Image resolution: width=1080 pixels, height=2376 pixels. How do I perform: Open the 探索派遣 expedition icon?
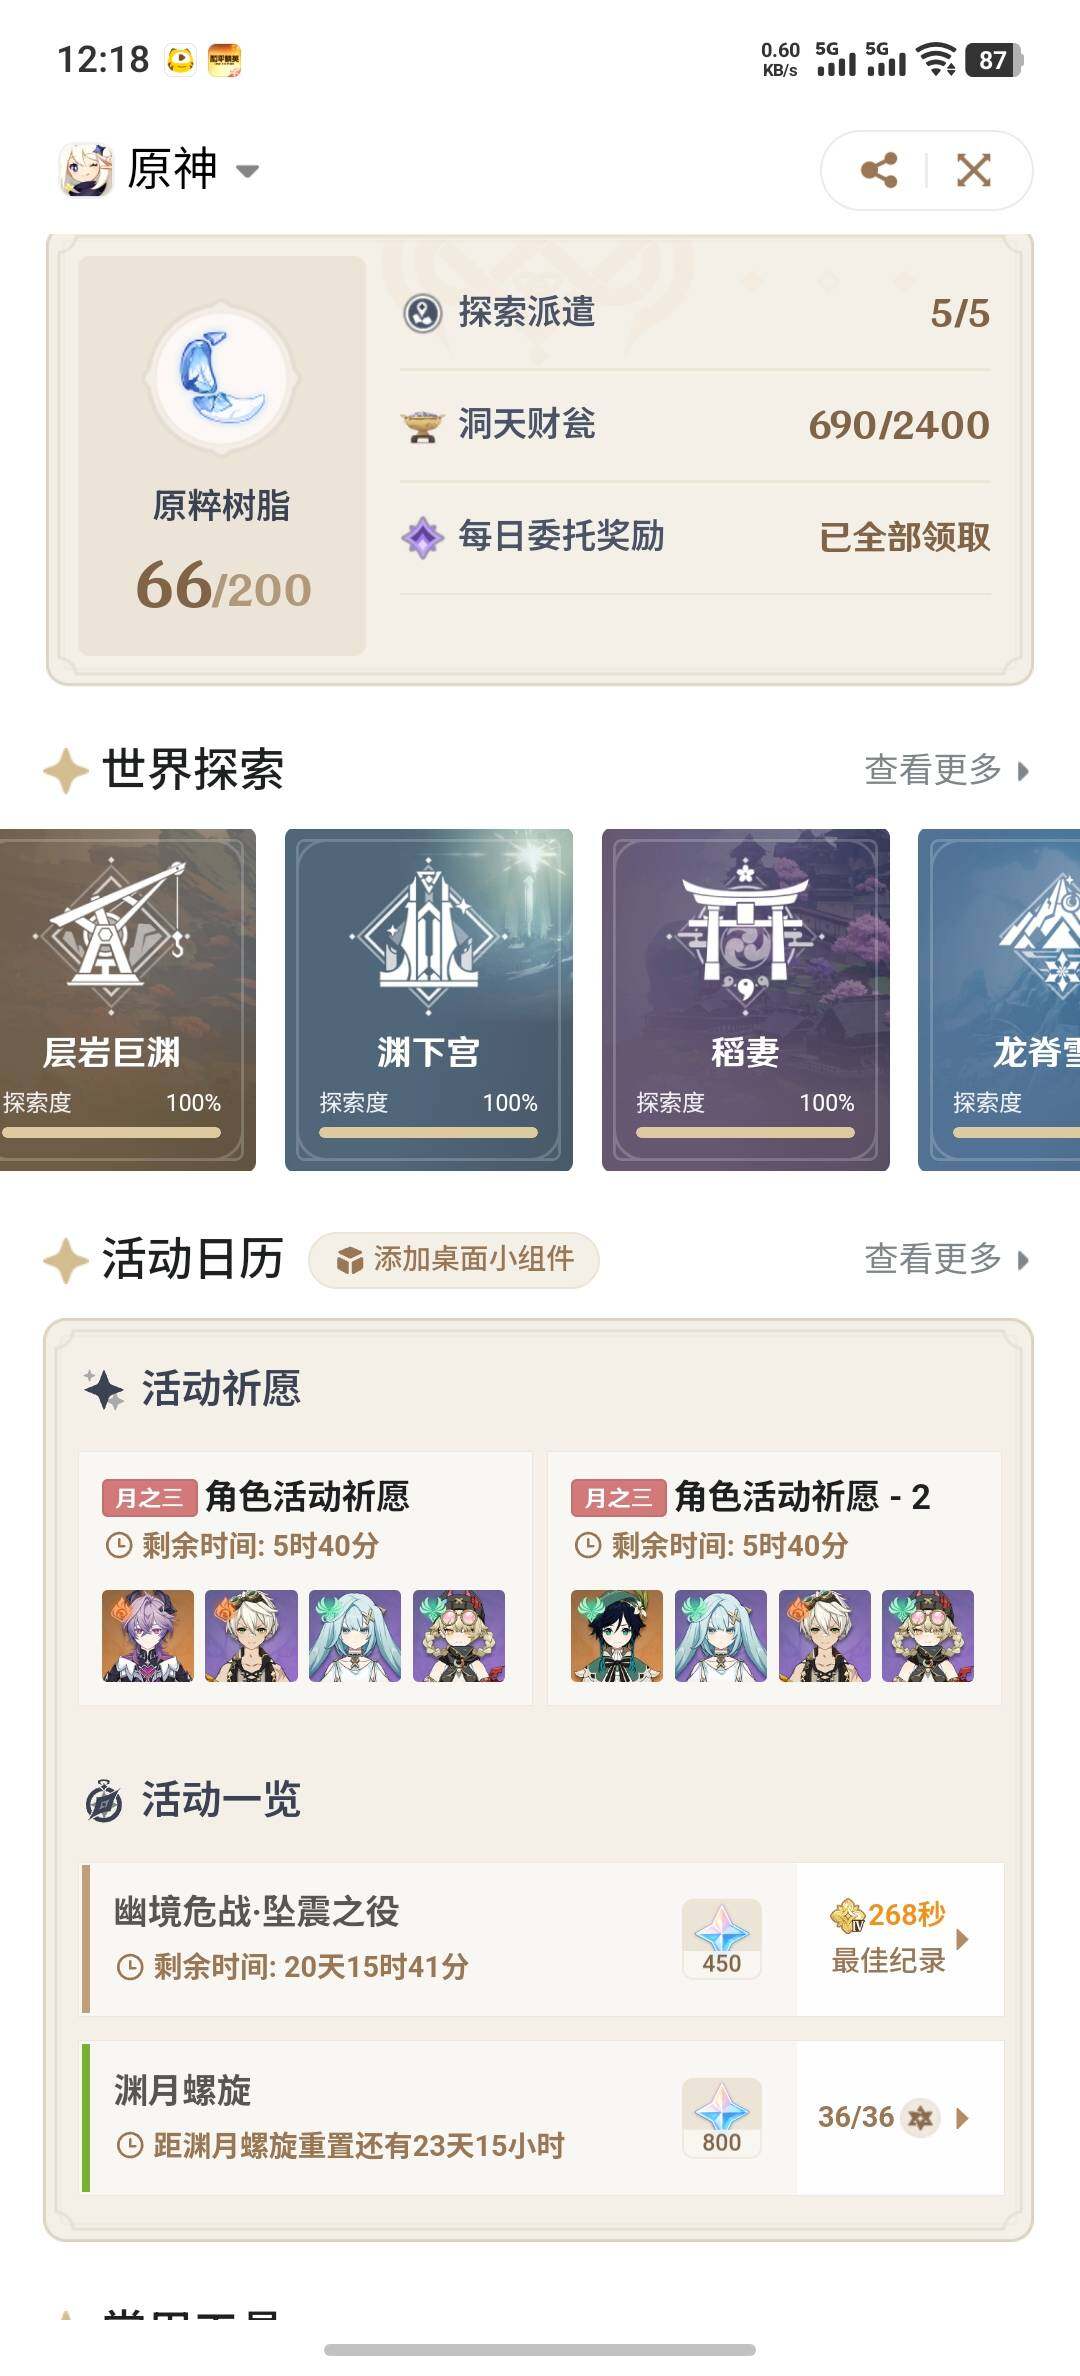coord(422,313)
